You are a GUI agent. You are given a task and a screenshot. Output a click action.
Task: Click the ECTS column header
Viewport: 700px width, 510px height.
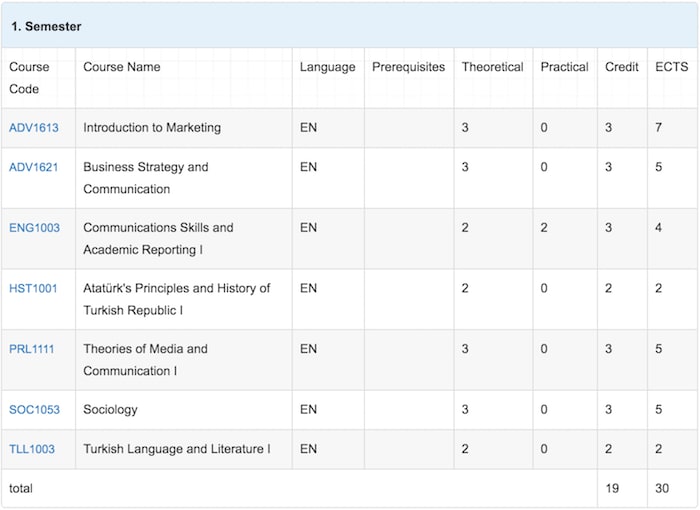pos(671,67)
